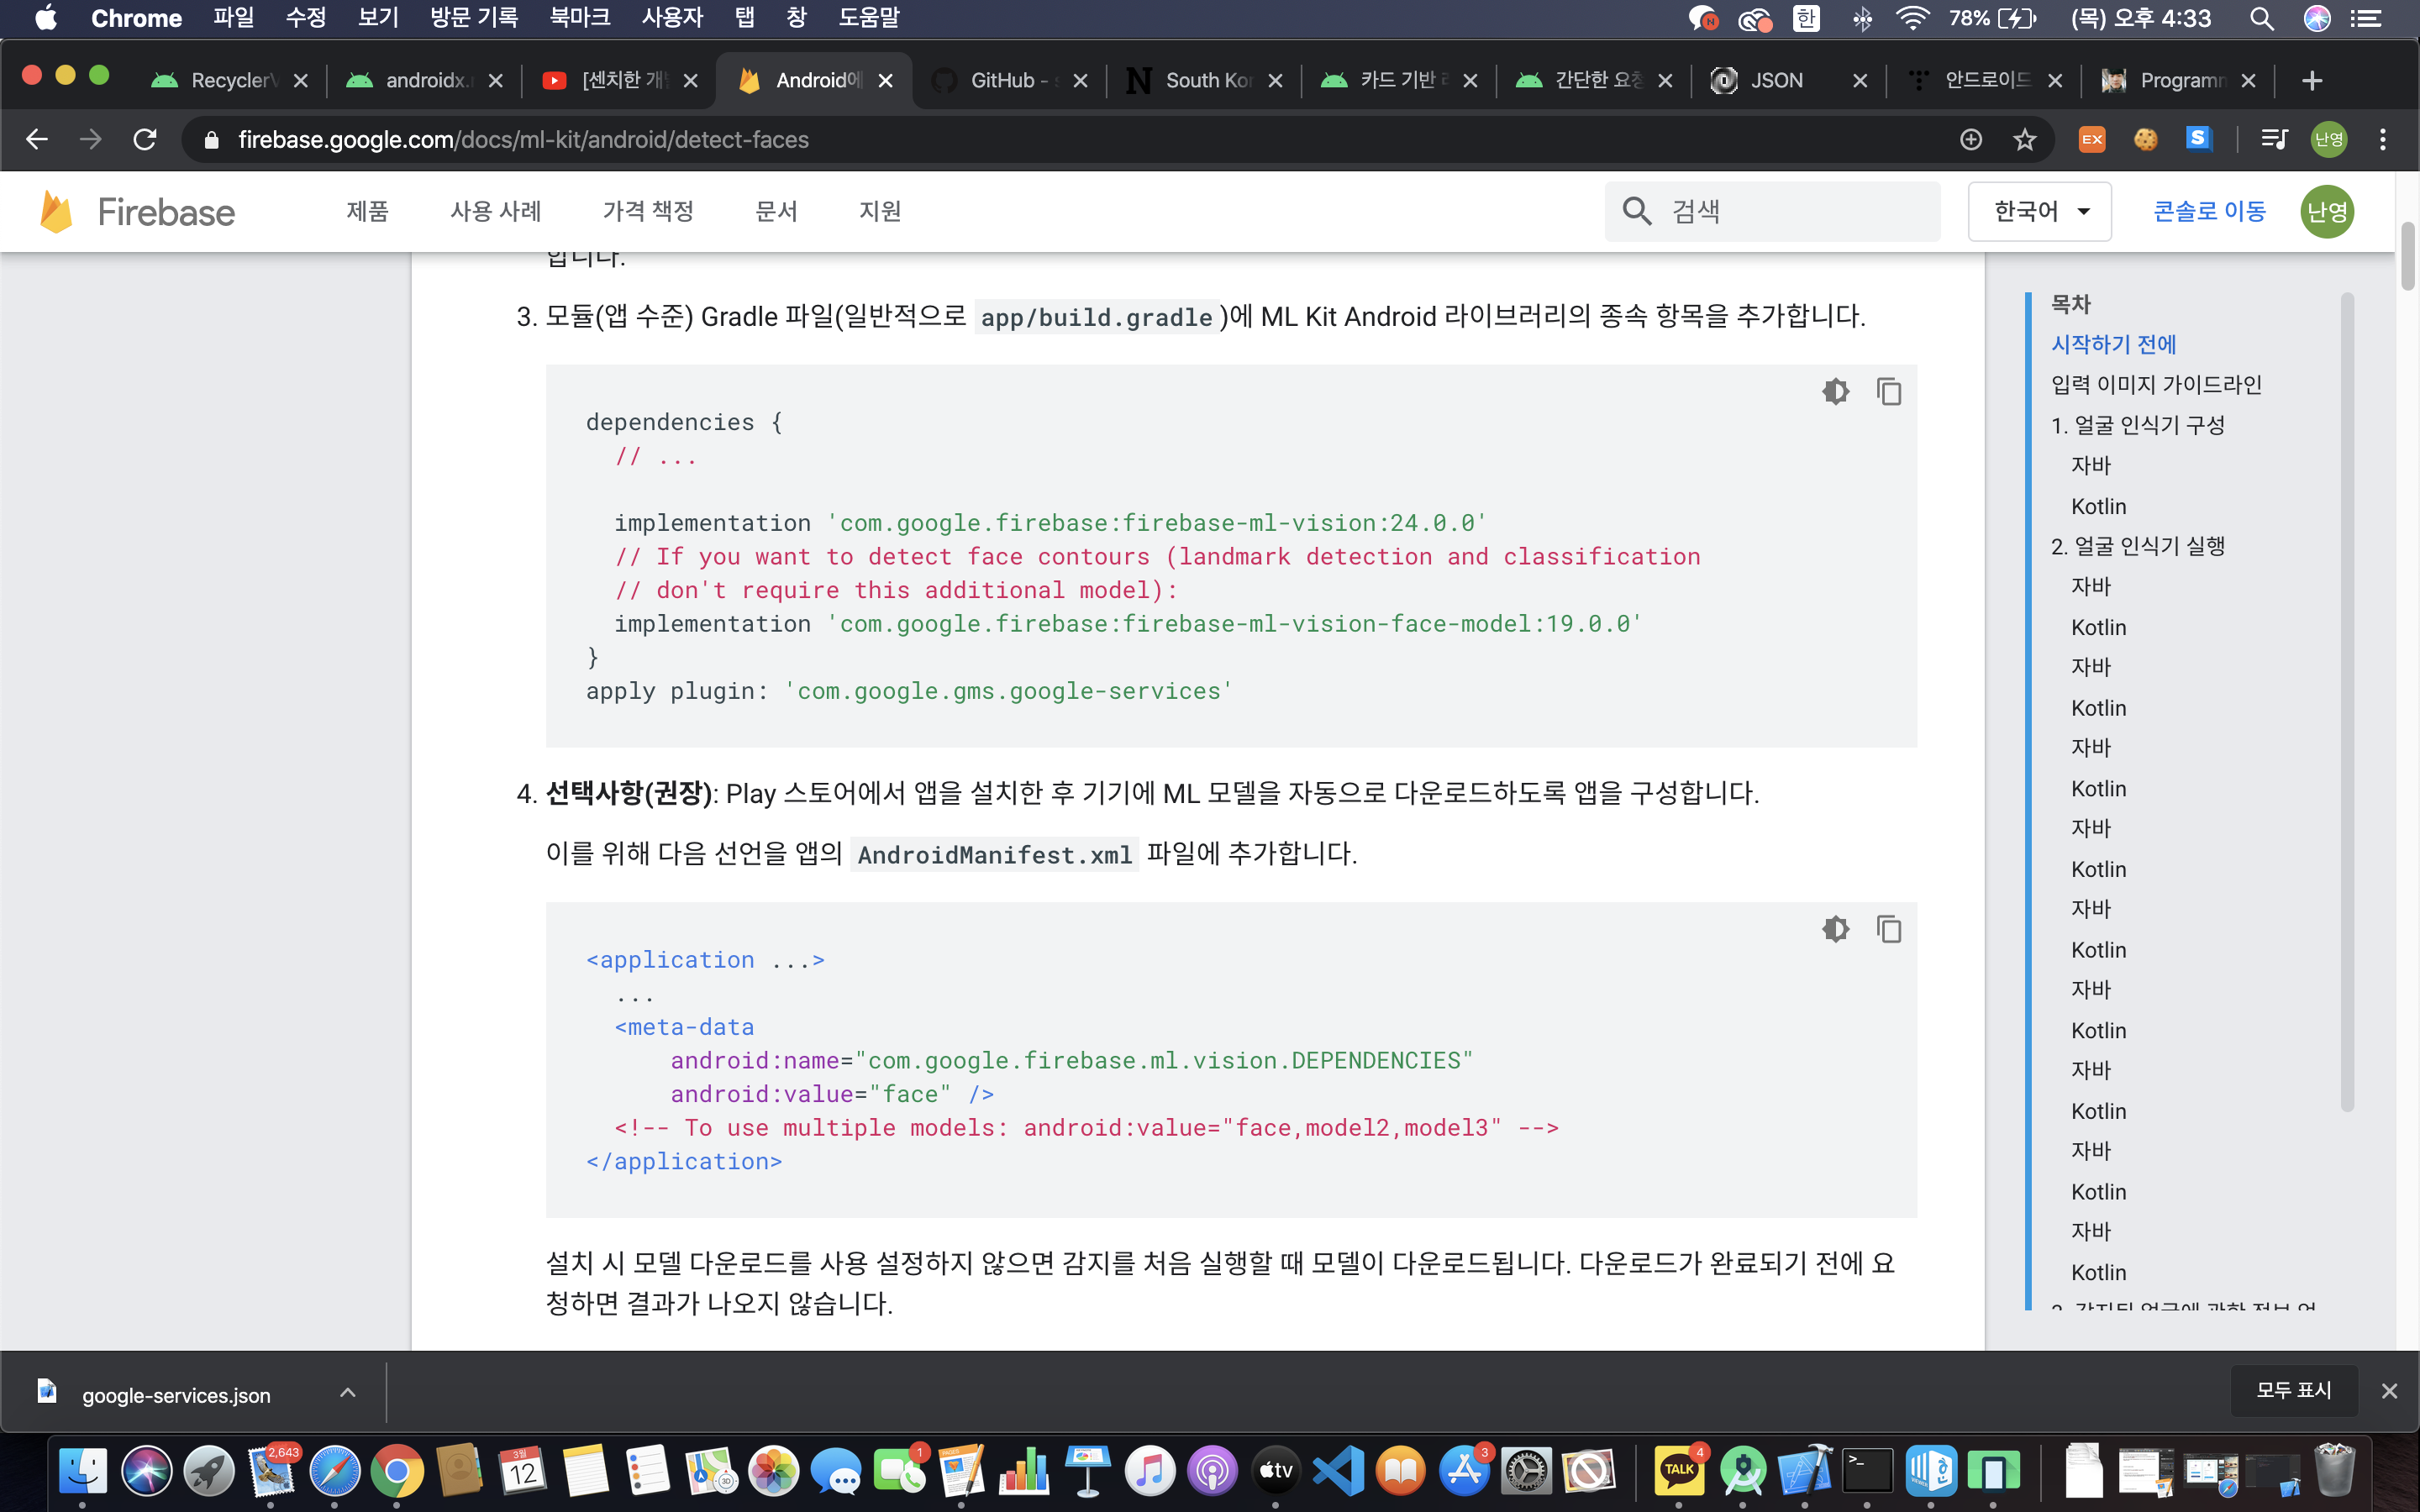The height and width of the screenshot is (1512, 2420).
Task: Open the 문서 navigation menu item
Action: point(776,211)
